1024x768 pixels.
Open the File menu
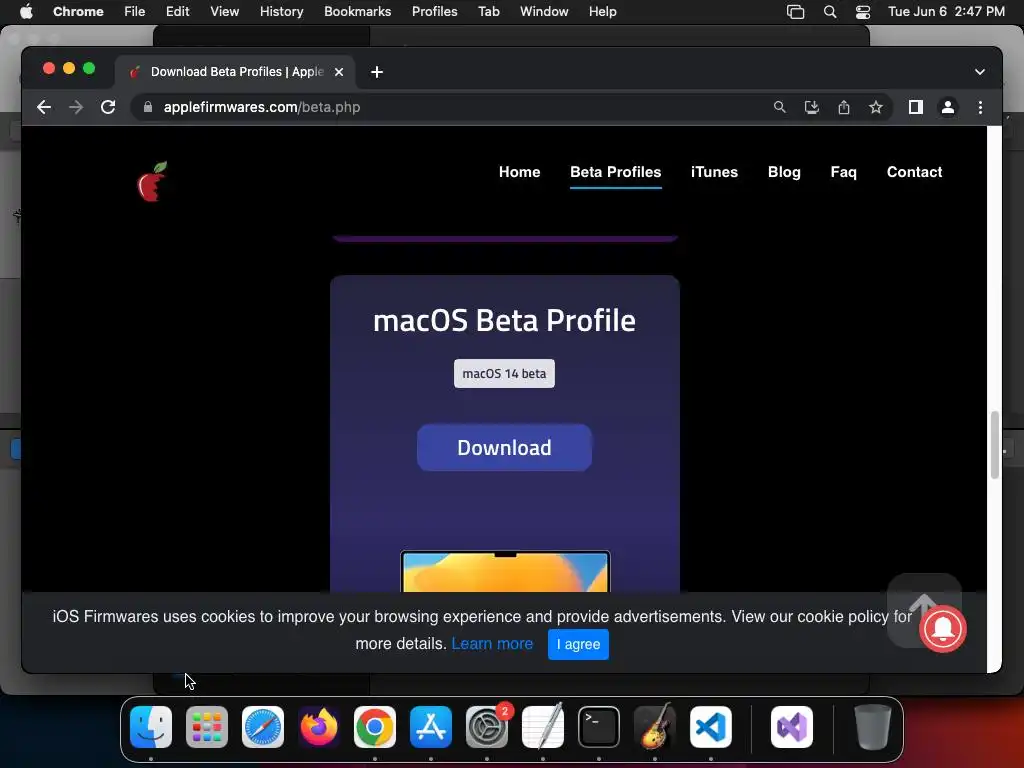(135, 12)
